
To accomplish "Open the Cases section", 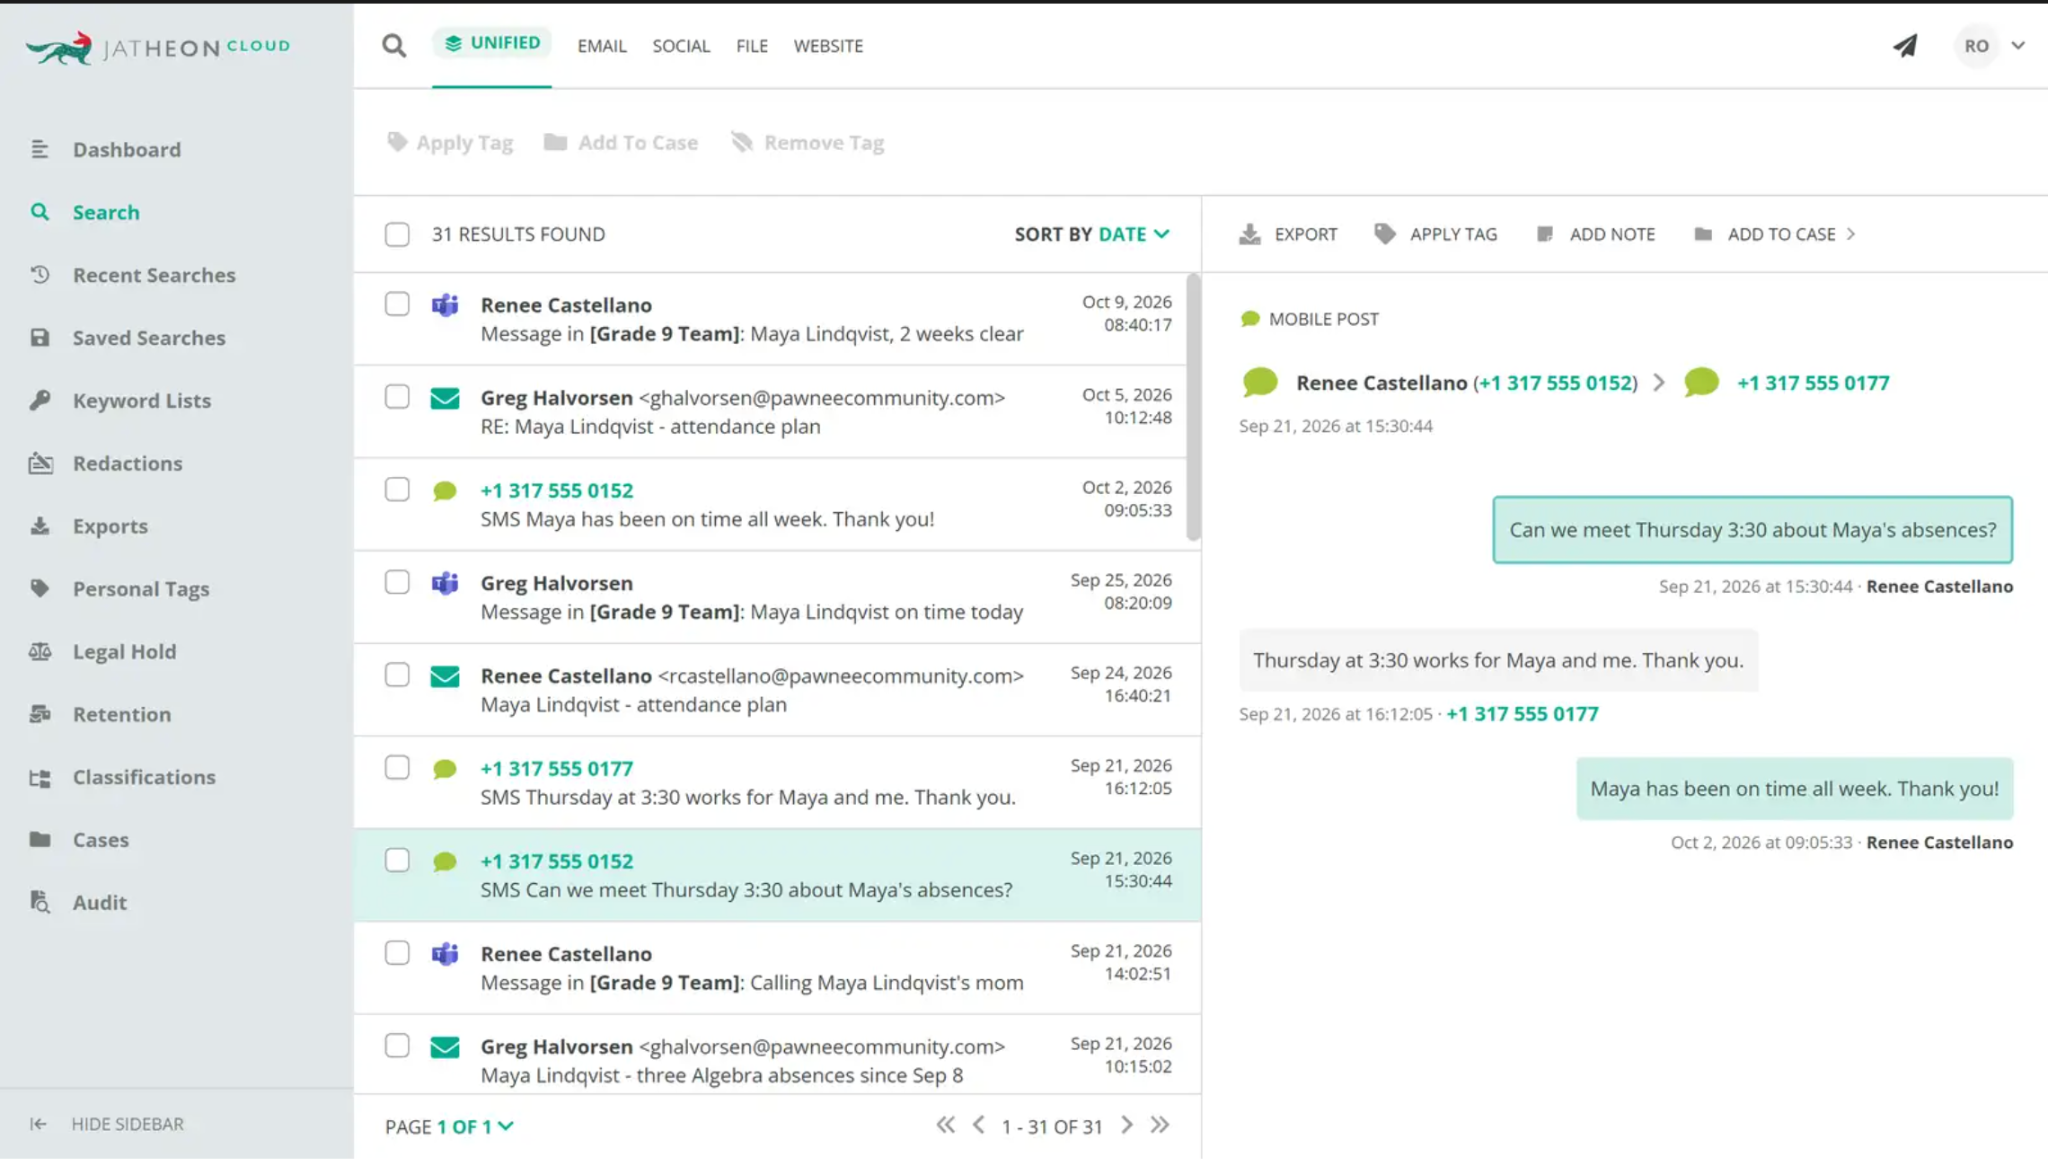I will pyautogui.click(x=100, y=840).
